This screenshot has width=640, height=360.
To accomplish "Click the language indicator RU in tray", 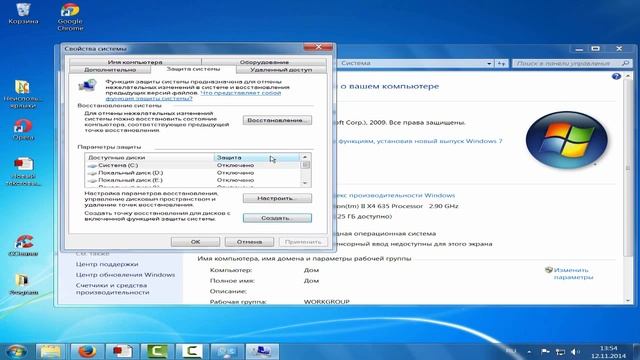I will coord(511,351).
